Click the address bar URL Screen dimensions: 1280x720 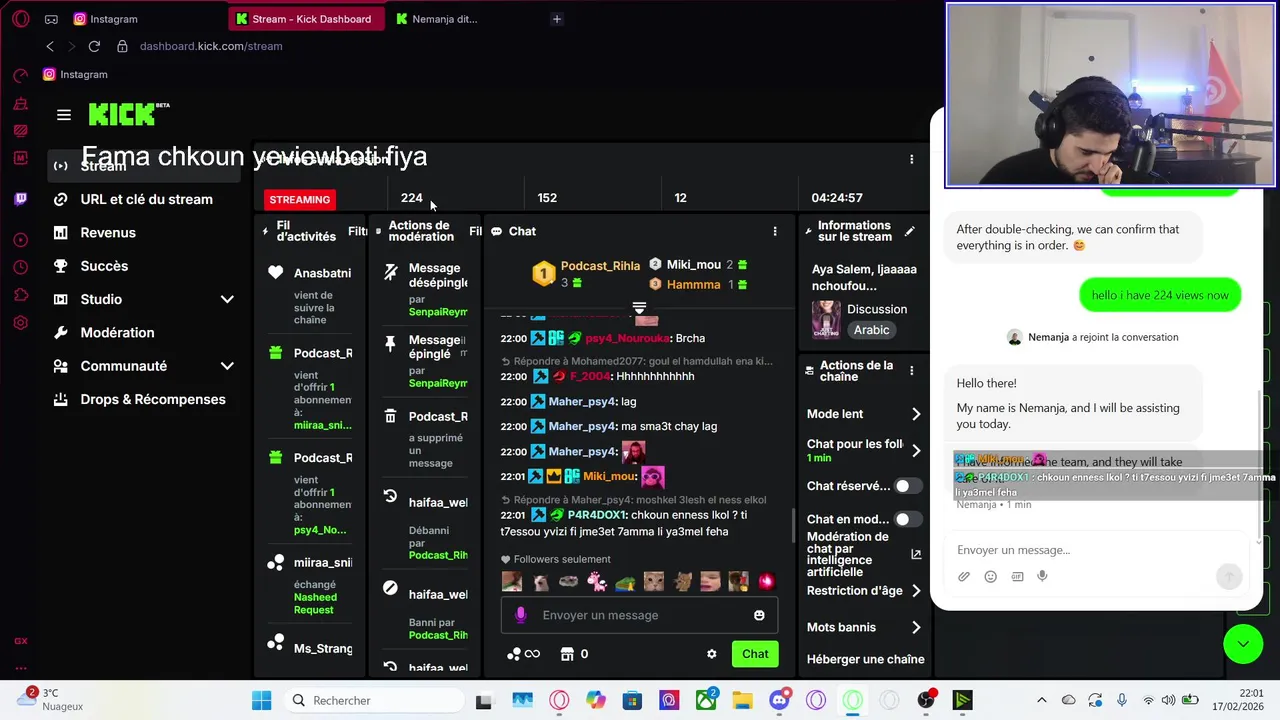click(x=211, y=46)
